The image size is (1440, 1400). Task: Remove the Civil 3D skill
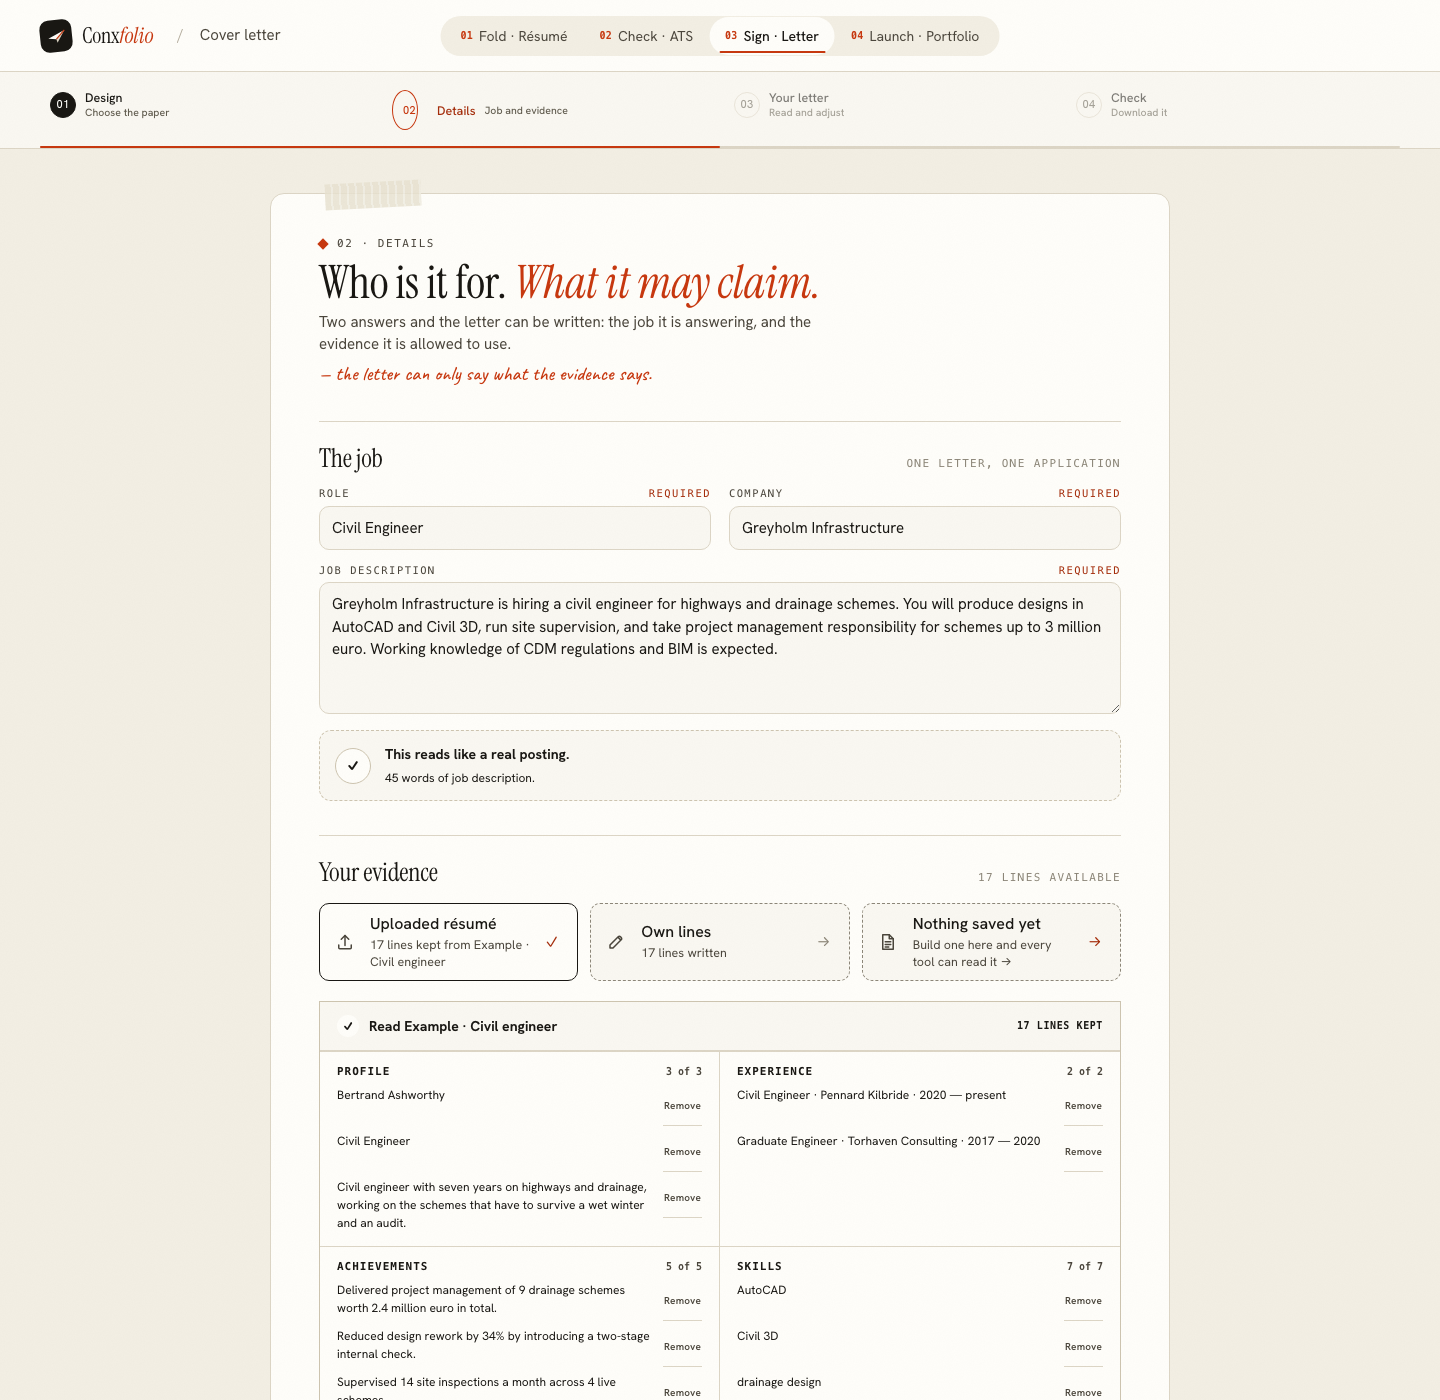[1083, 1347]
